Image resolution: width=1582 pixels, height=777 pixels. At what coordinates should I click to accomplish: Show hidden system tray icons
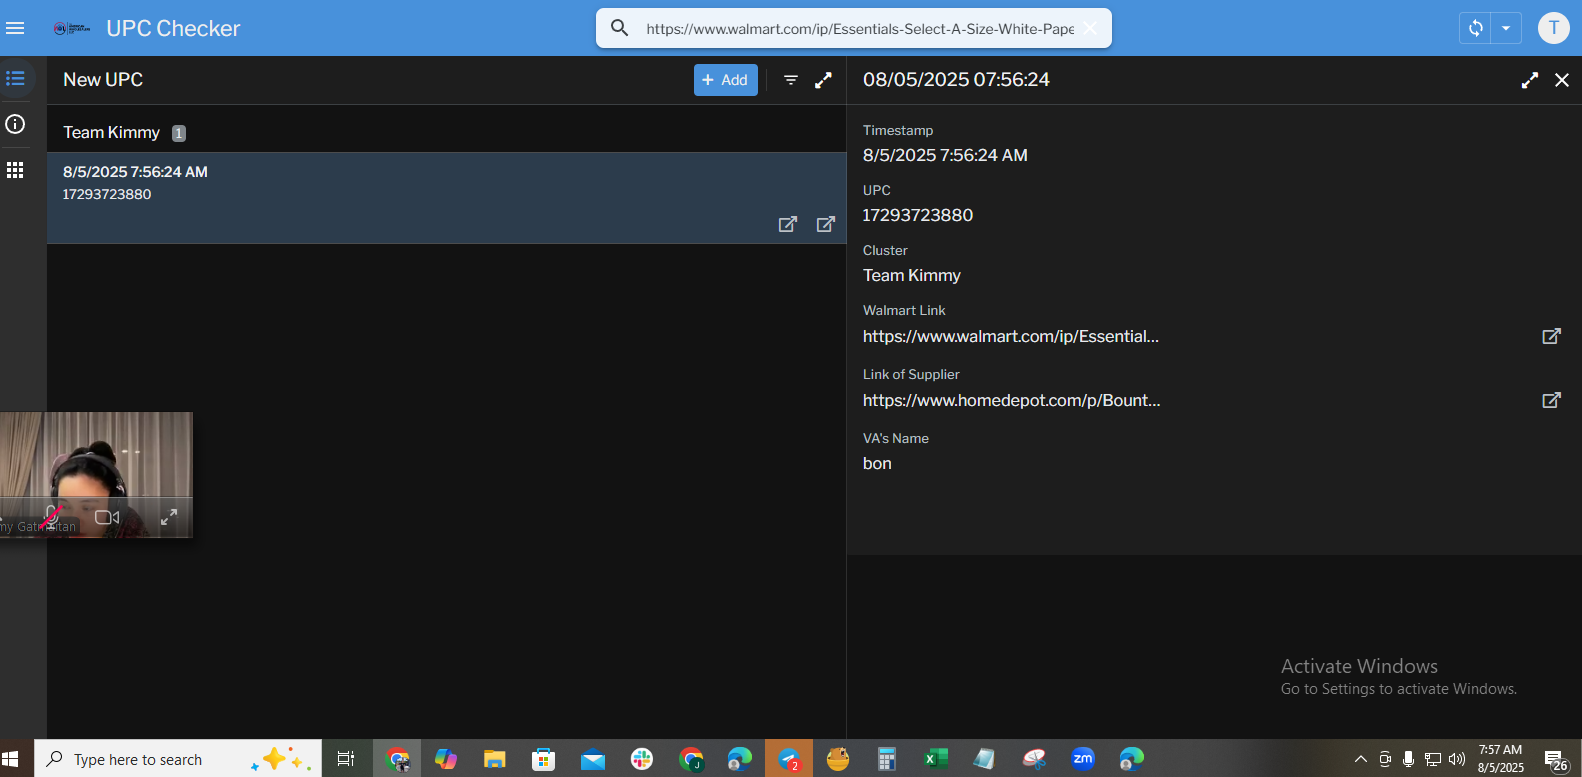[x=1360, y=759]
